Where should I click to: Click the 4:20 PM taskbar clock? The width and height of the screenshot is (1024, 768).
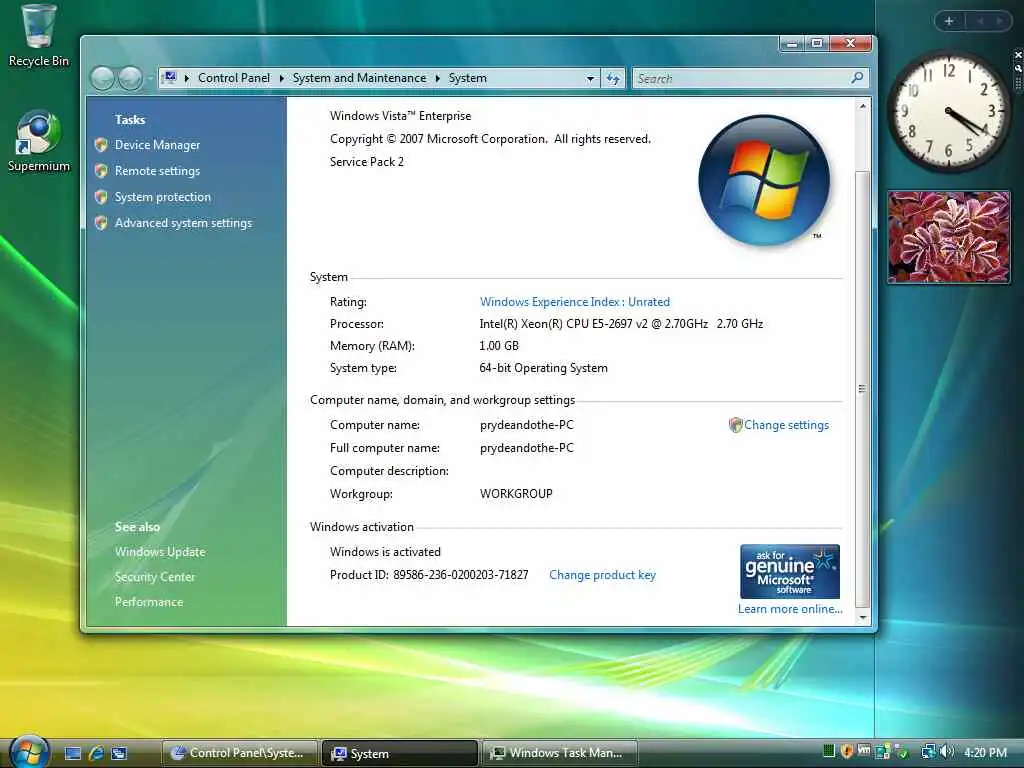pyautogui.click(x=985, y=752)
